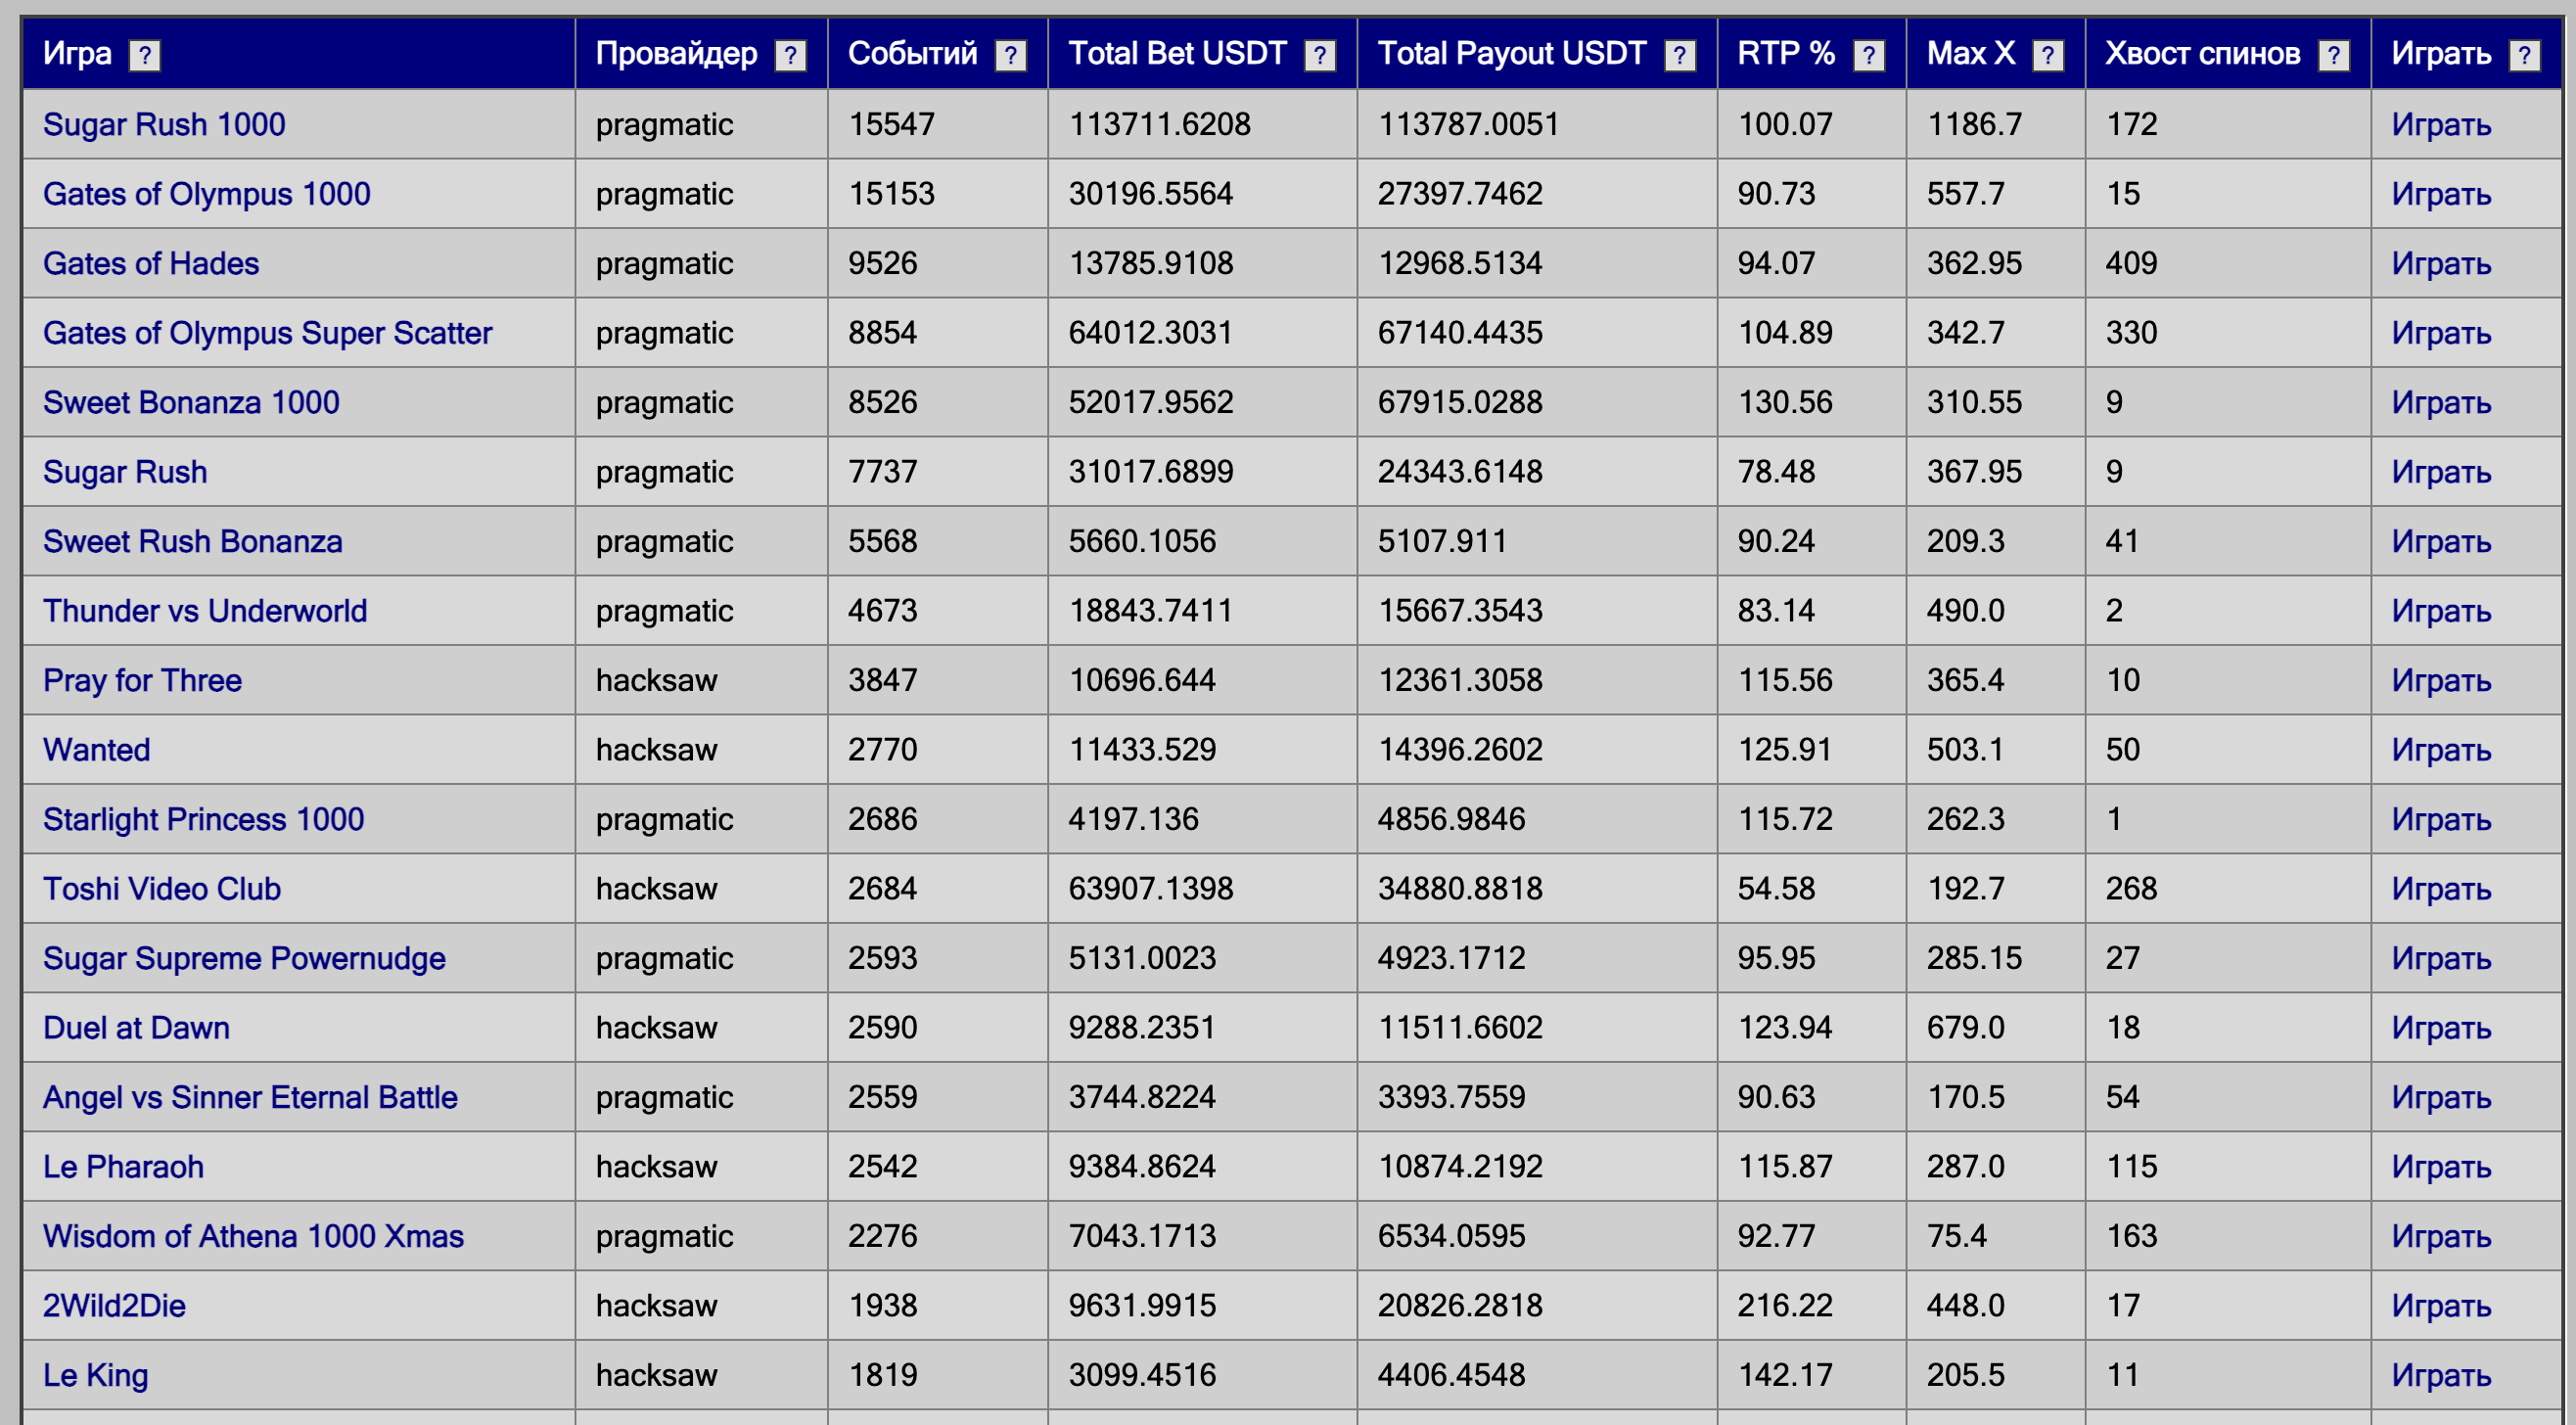
Task: Open the Toshi Video Club link
Action: (x=162, y=888)
